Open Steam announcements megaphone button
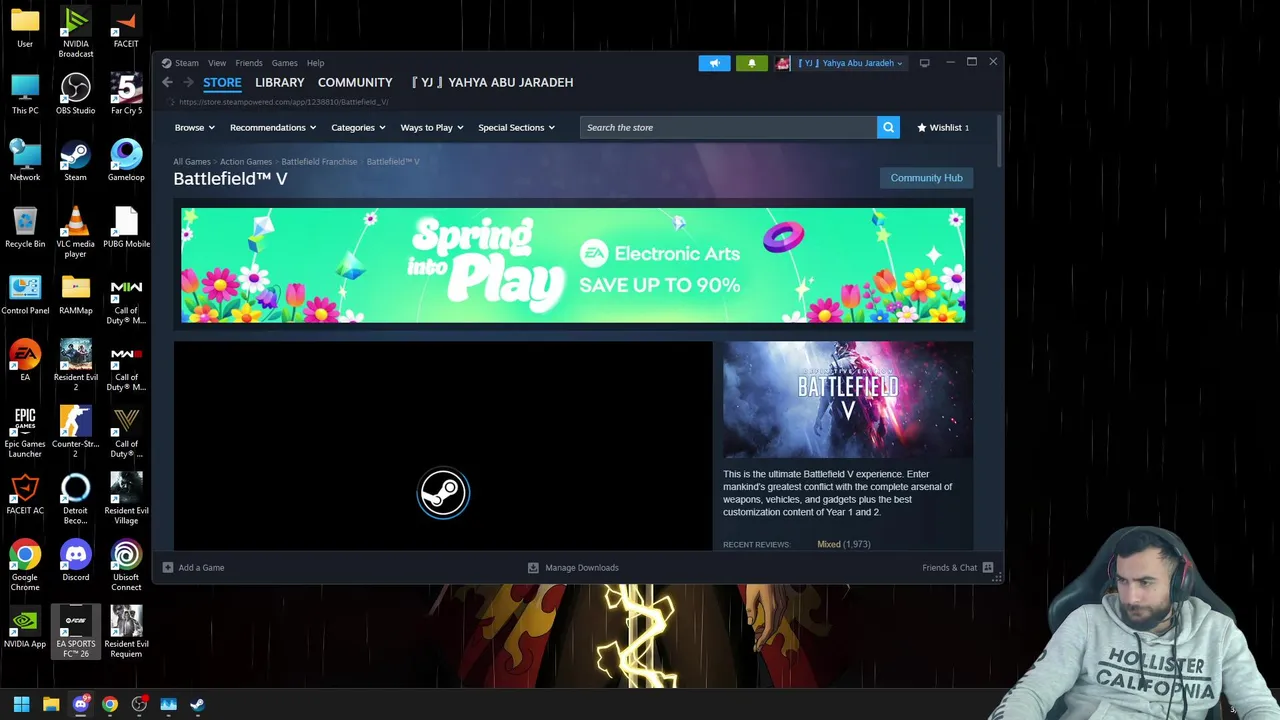 pos(714,63)
